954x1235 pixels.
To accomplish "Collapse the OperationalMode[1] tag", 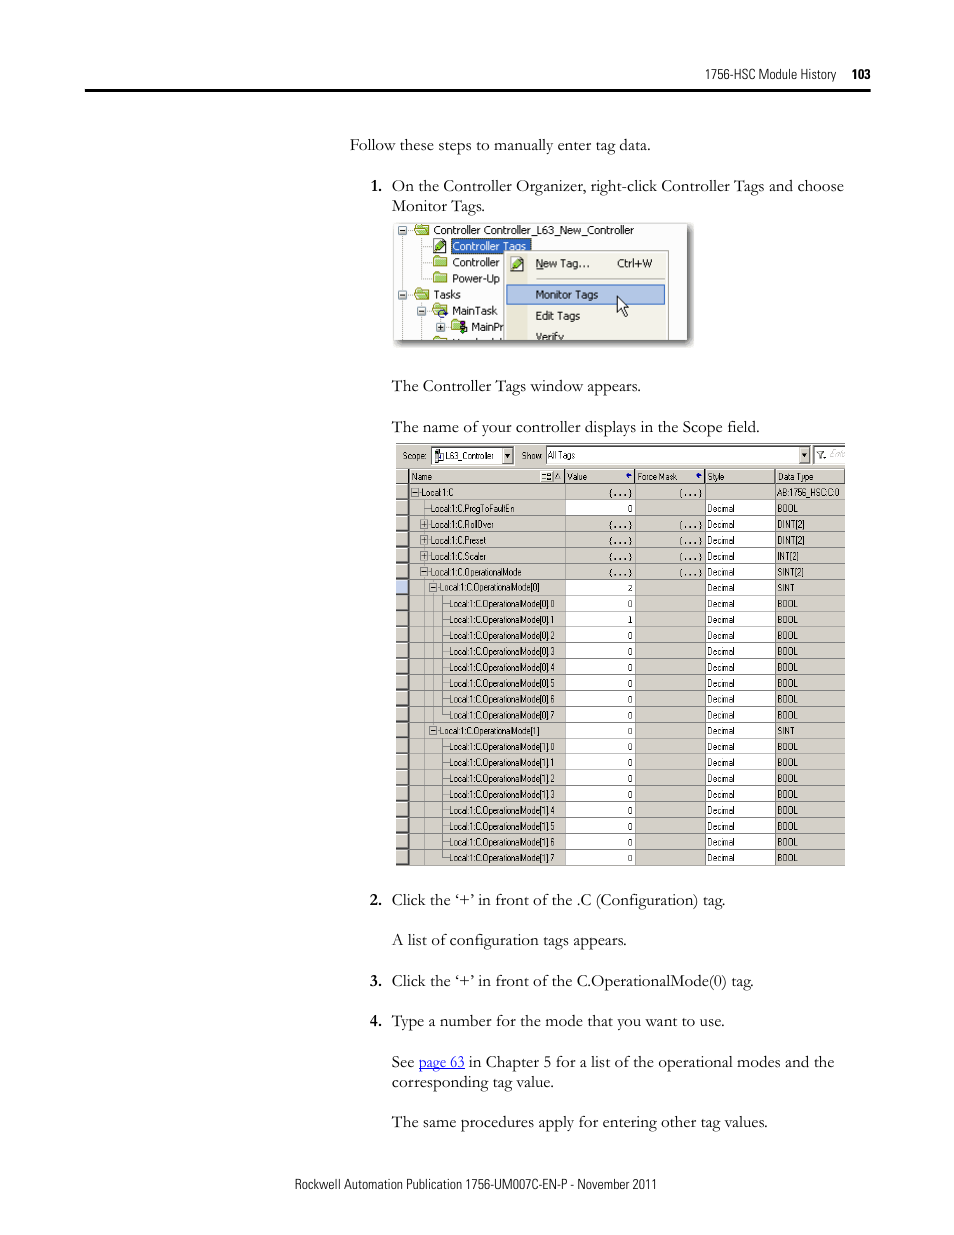I will coord(433,731).
